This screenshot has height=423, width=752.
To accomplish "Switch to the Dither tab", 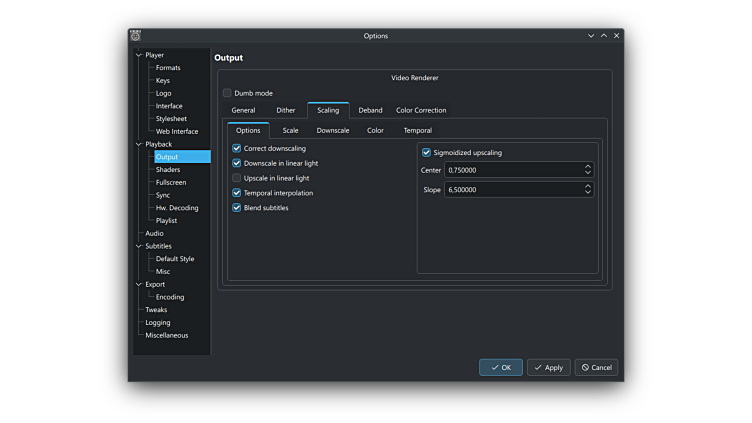I will pyautogui.click(x=286, y=110).
